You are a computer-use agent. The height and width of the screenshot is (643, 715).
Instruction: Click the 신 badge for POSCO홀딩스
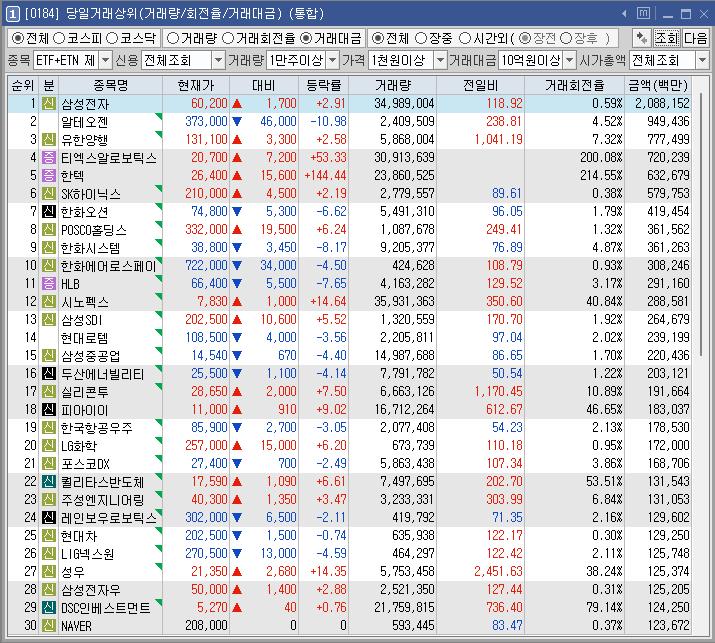pos(49,229)
